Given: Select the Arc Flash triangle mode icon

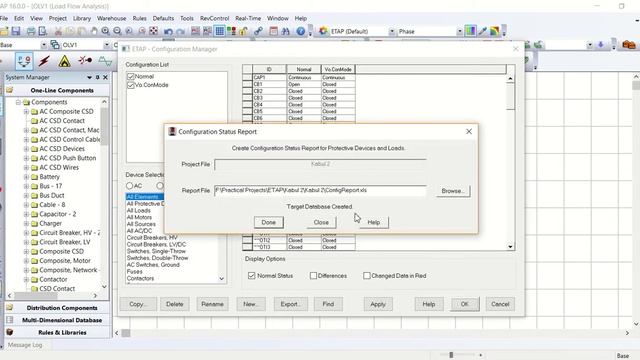Looking at the screenshot, I should click(x=64, y=61).
